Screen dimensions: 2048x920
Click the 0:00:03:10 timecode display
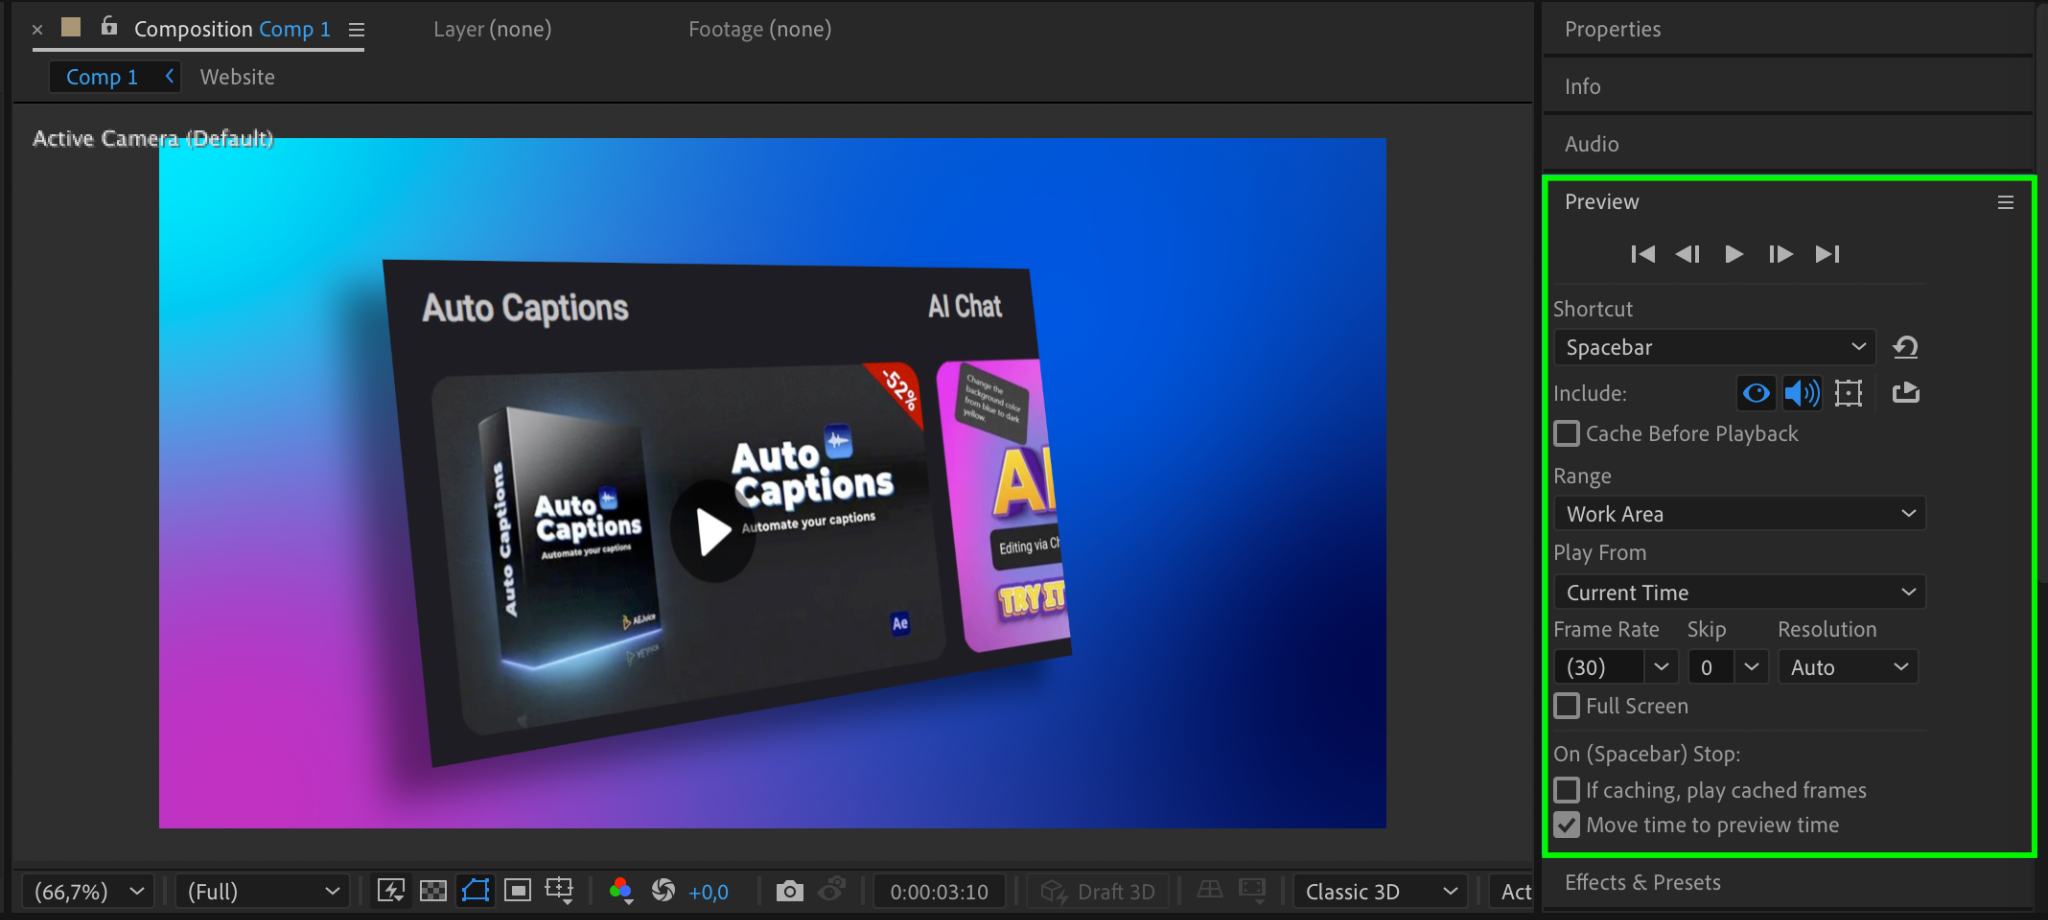pos(939,891)
